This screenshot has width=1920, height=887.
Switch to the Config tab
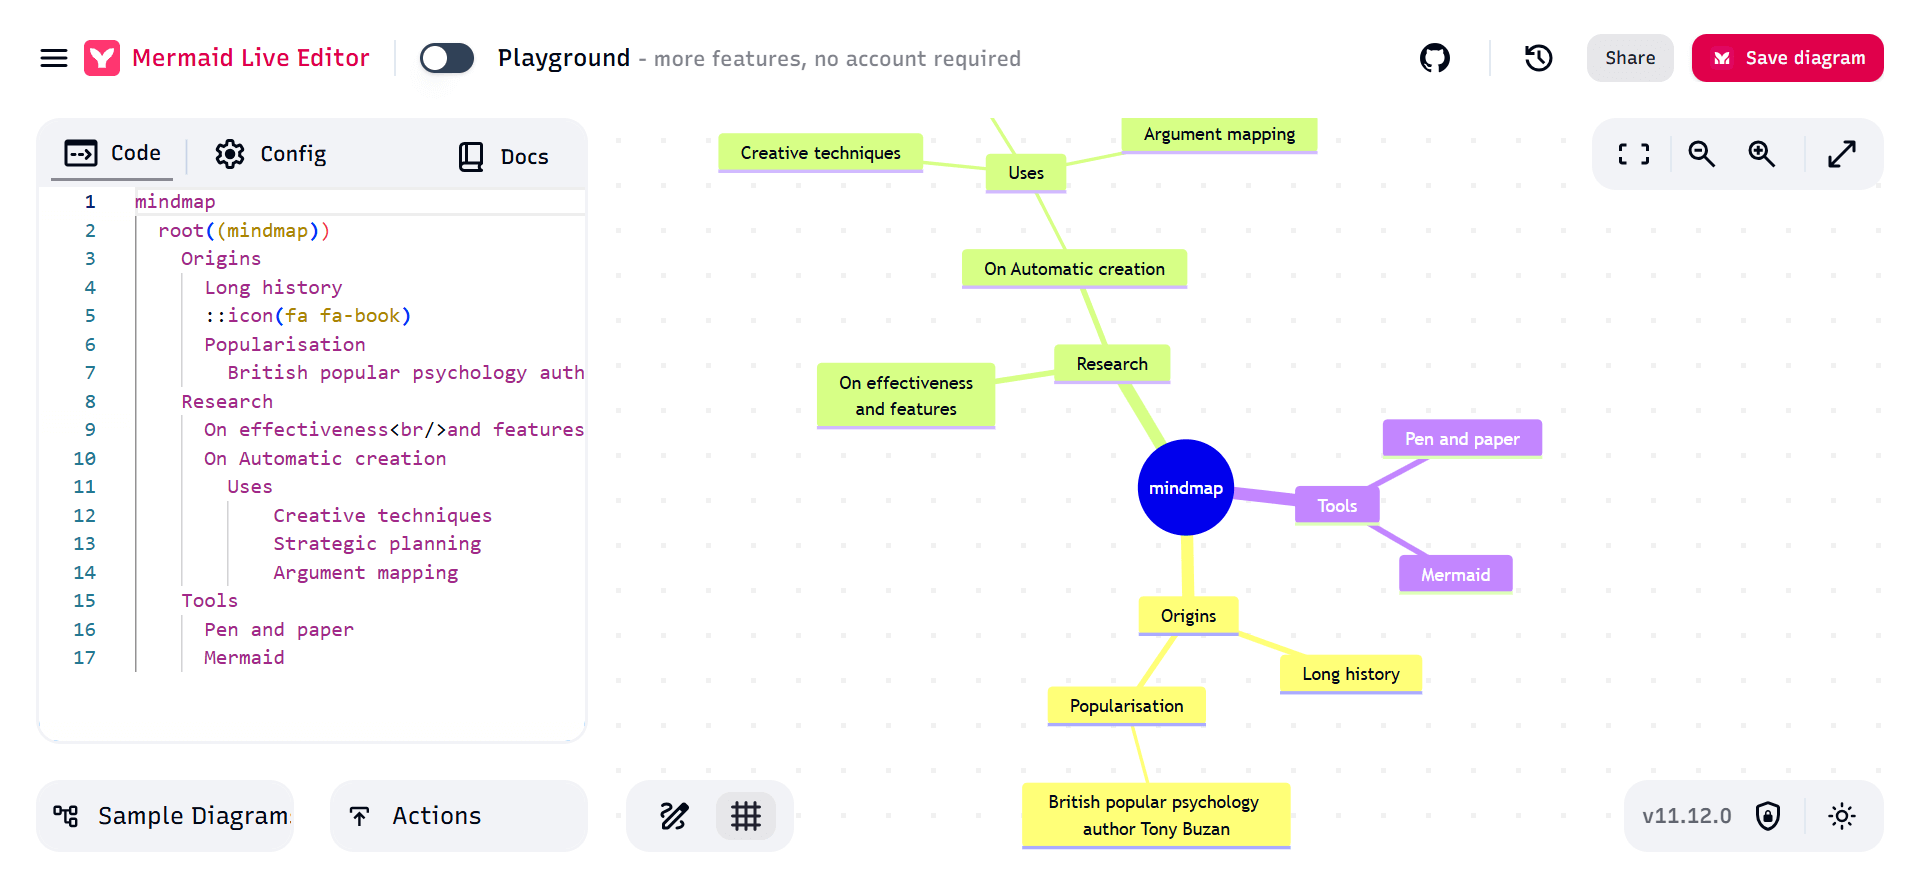(271, 154)
